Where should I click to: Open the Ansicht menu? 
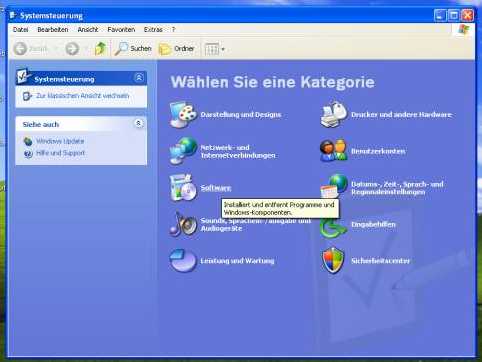pyautogui.click(x=88, y=30)
